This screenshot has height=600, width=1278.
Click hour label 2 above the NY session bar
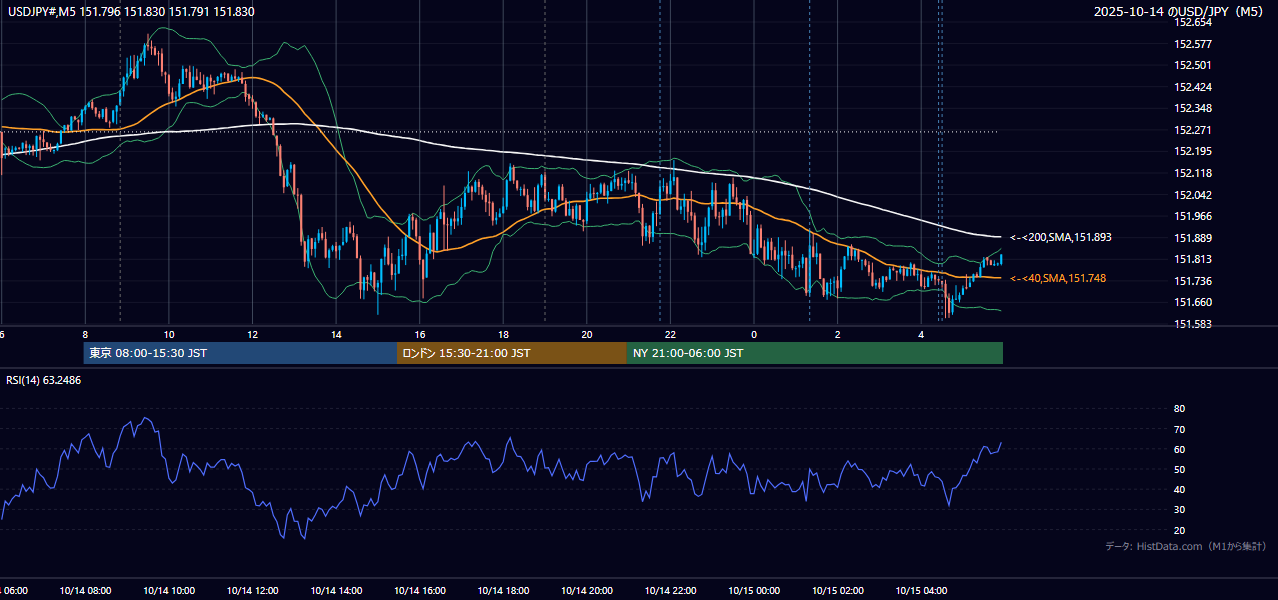[x=838, y=334]
